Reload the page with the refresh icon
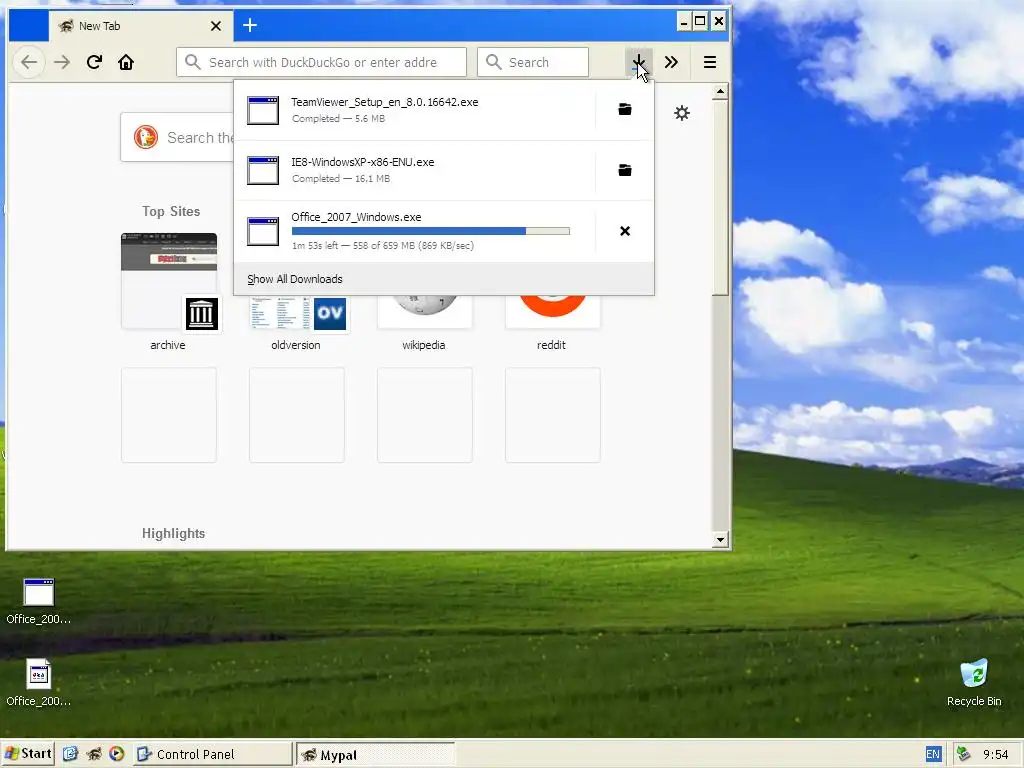 [x=94, y=62]
